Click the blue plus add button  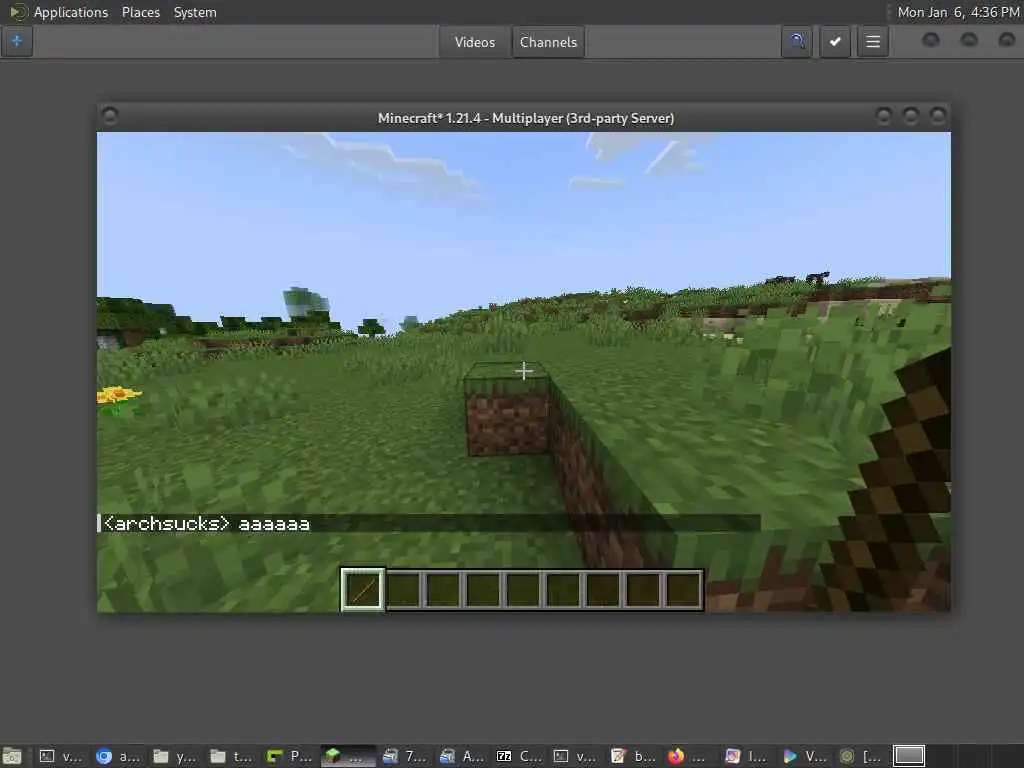tap(17, 42)
